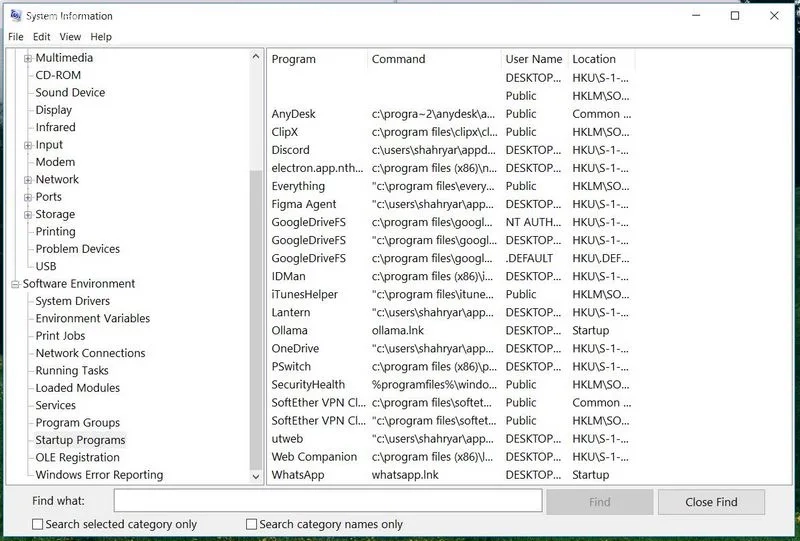Select Print Jobs in the tree

coord(60,335)
